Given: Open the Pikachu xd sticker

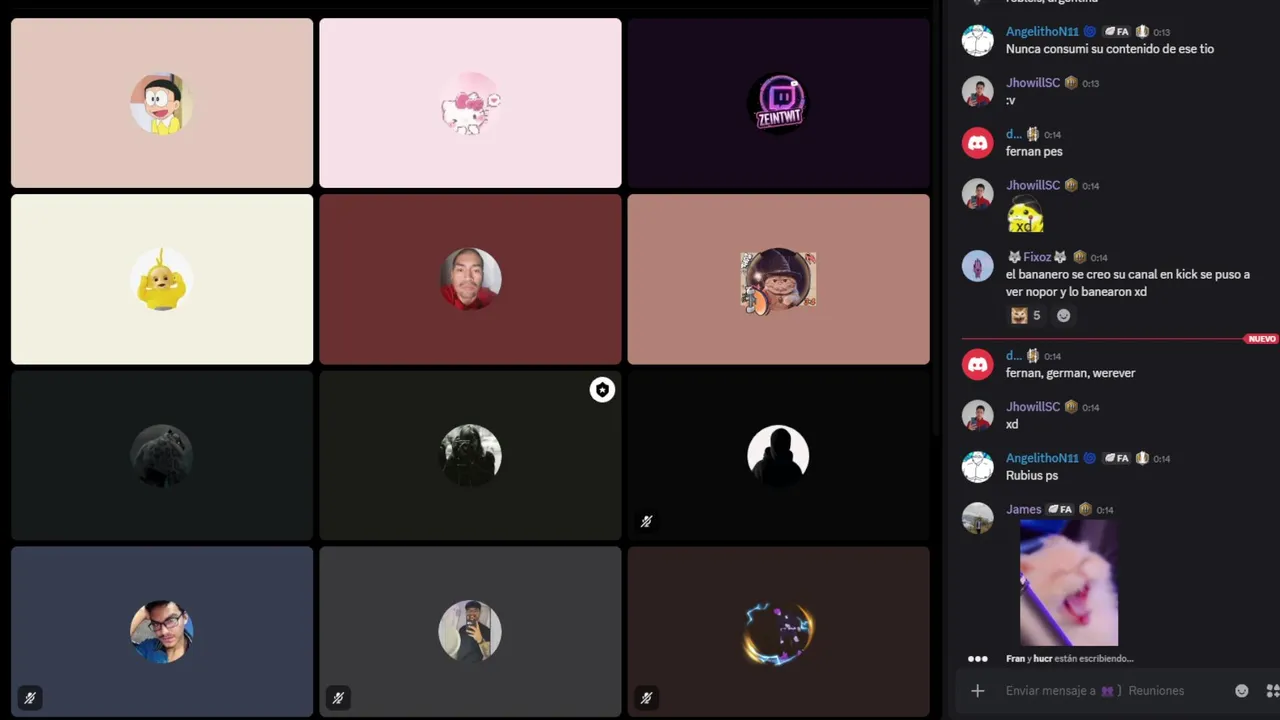Looking at the screenshot, I should click(1025, 214).
